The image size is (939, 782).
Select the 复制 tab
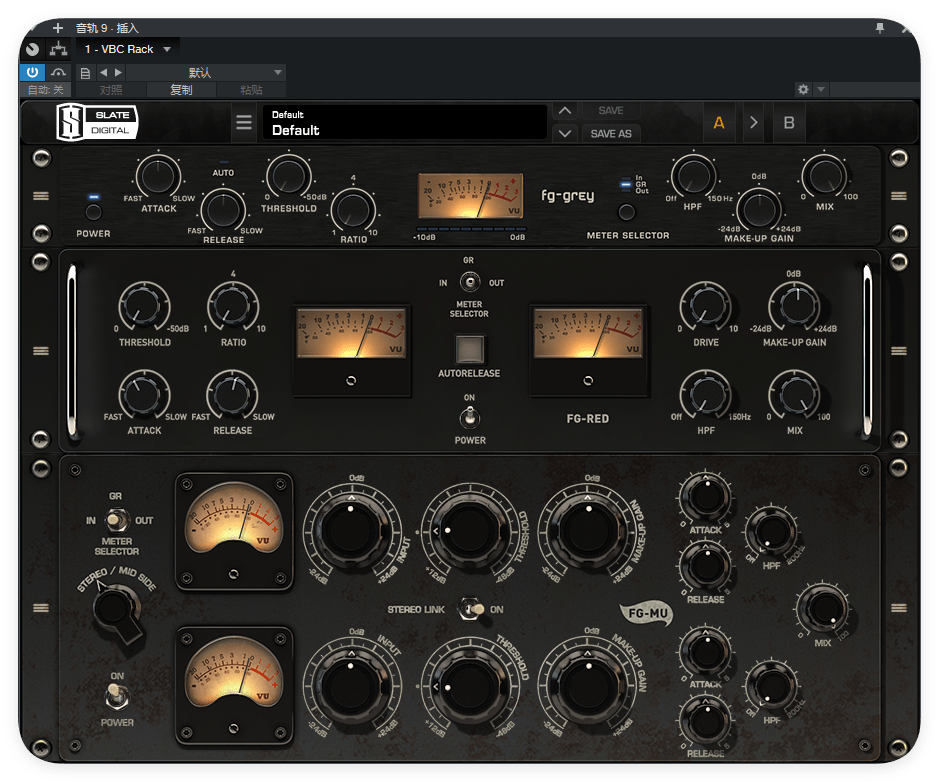point(181,90)
